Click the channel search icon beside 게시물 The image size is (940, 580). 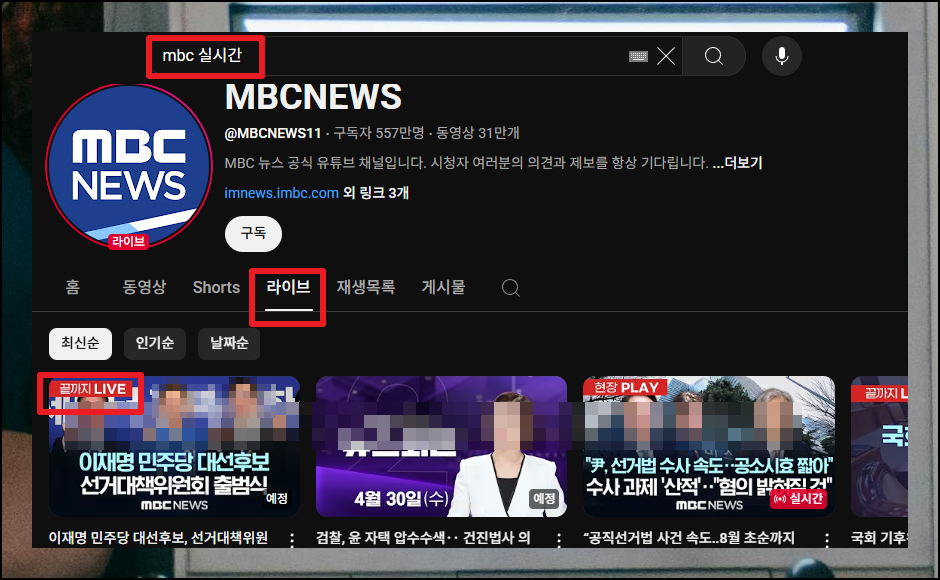(510, 288)
